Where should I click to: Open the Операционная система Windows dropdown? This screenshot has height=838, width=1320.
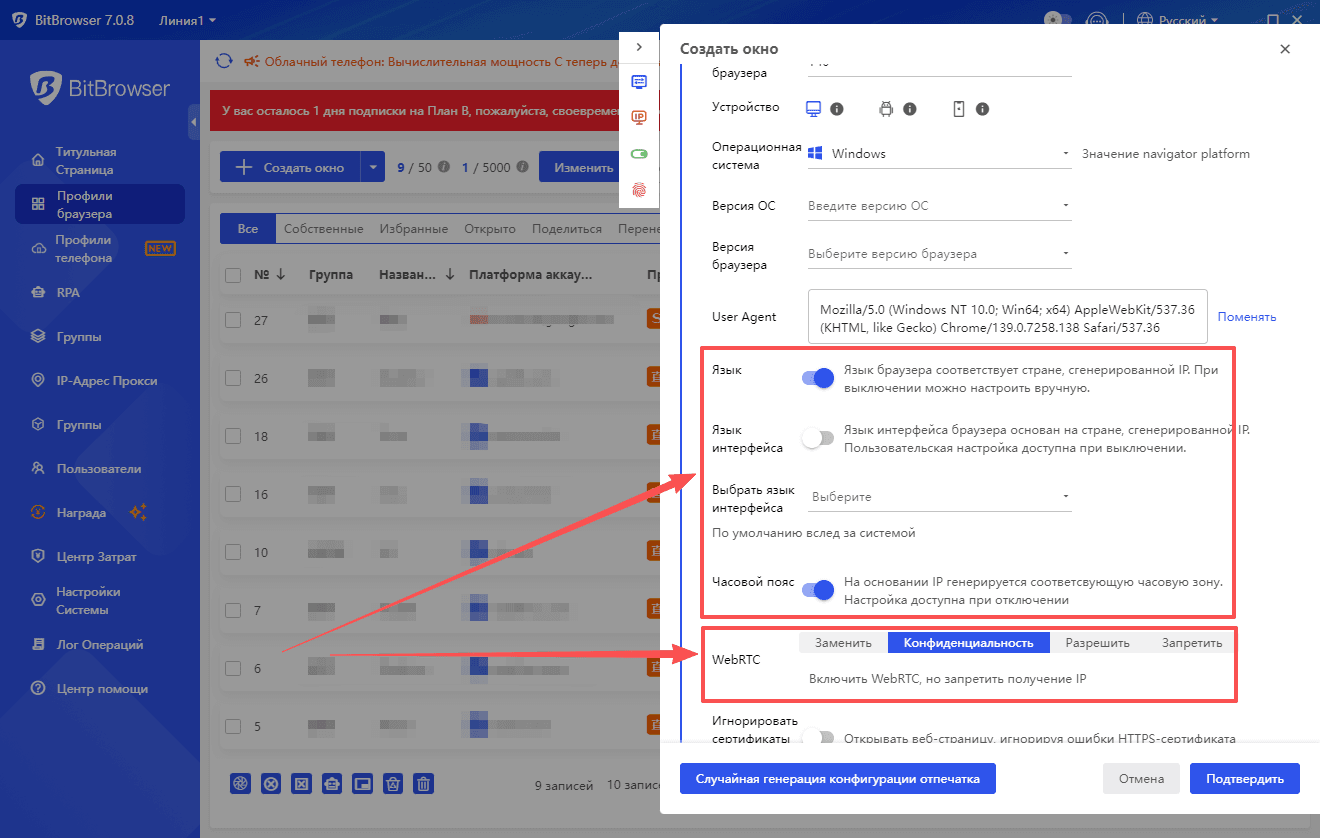[939, 154]
